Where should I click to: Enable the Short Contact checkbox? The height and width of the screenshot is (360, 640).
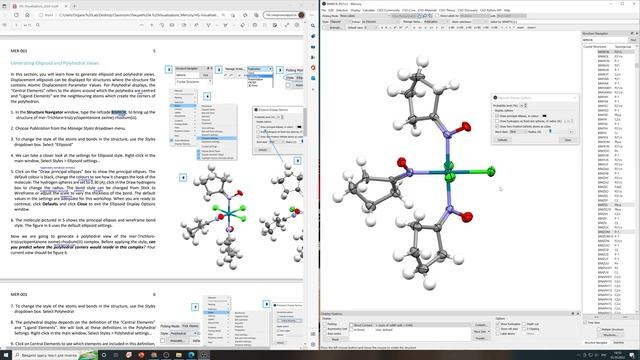[x=351, y=325]
